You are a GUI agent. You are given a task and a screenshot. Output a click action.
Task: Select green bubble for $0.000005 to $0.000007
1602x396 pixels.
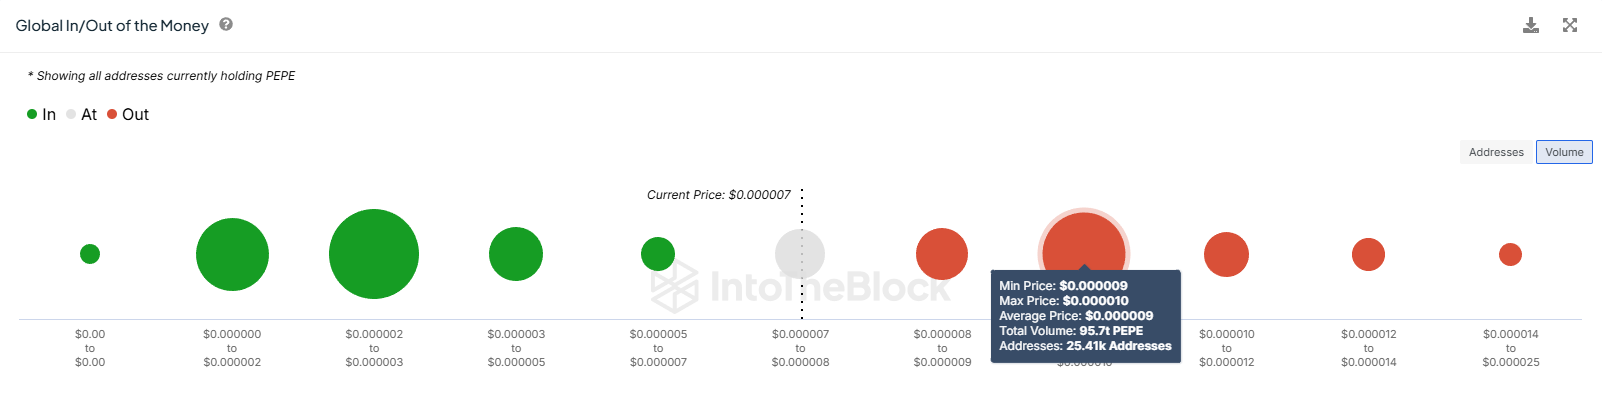pos(658,254)
